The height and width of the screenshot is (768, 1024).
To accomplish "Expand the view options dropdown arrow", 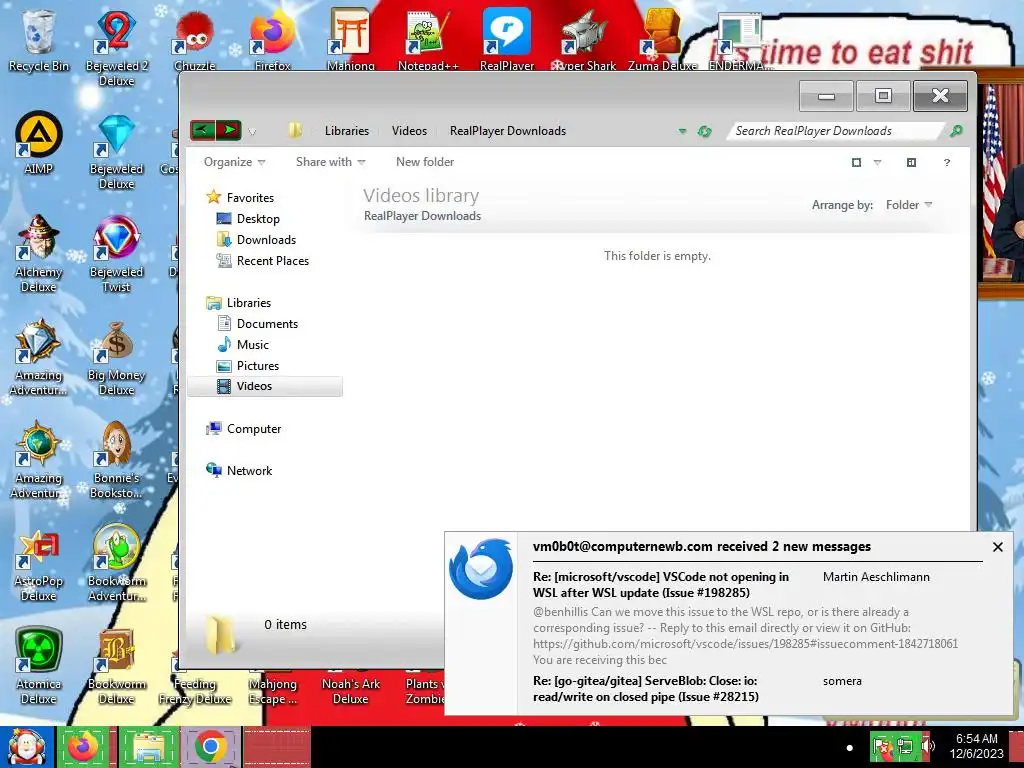I will (x=877, y=163).
